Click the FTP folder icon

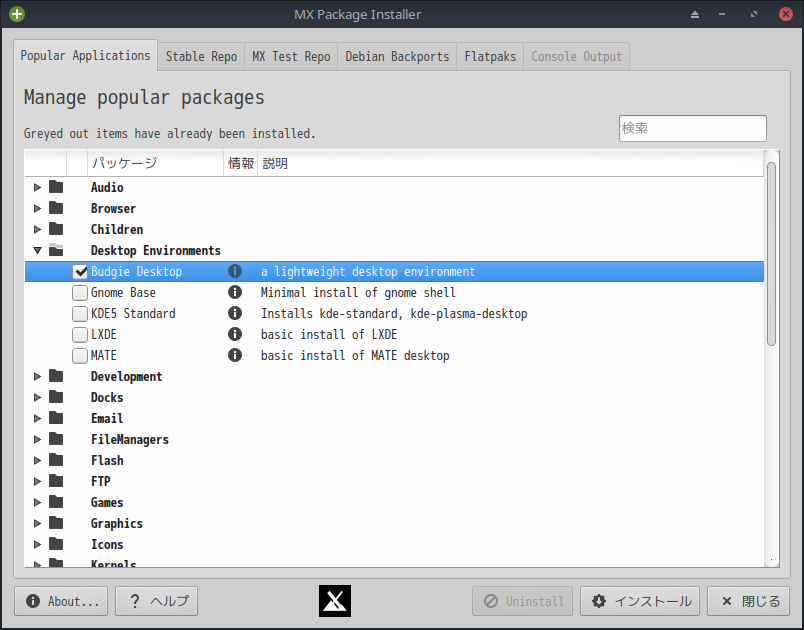click(x=56, y=481)
